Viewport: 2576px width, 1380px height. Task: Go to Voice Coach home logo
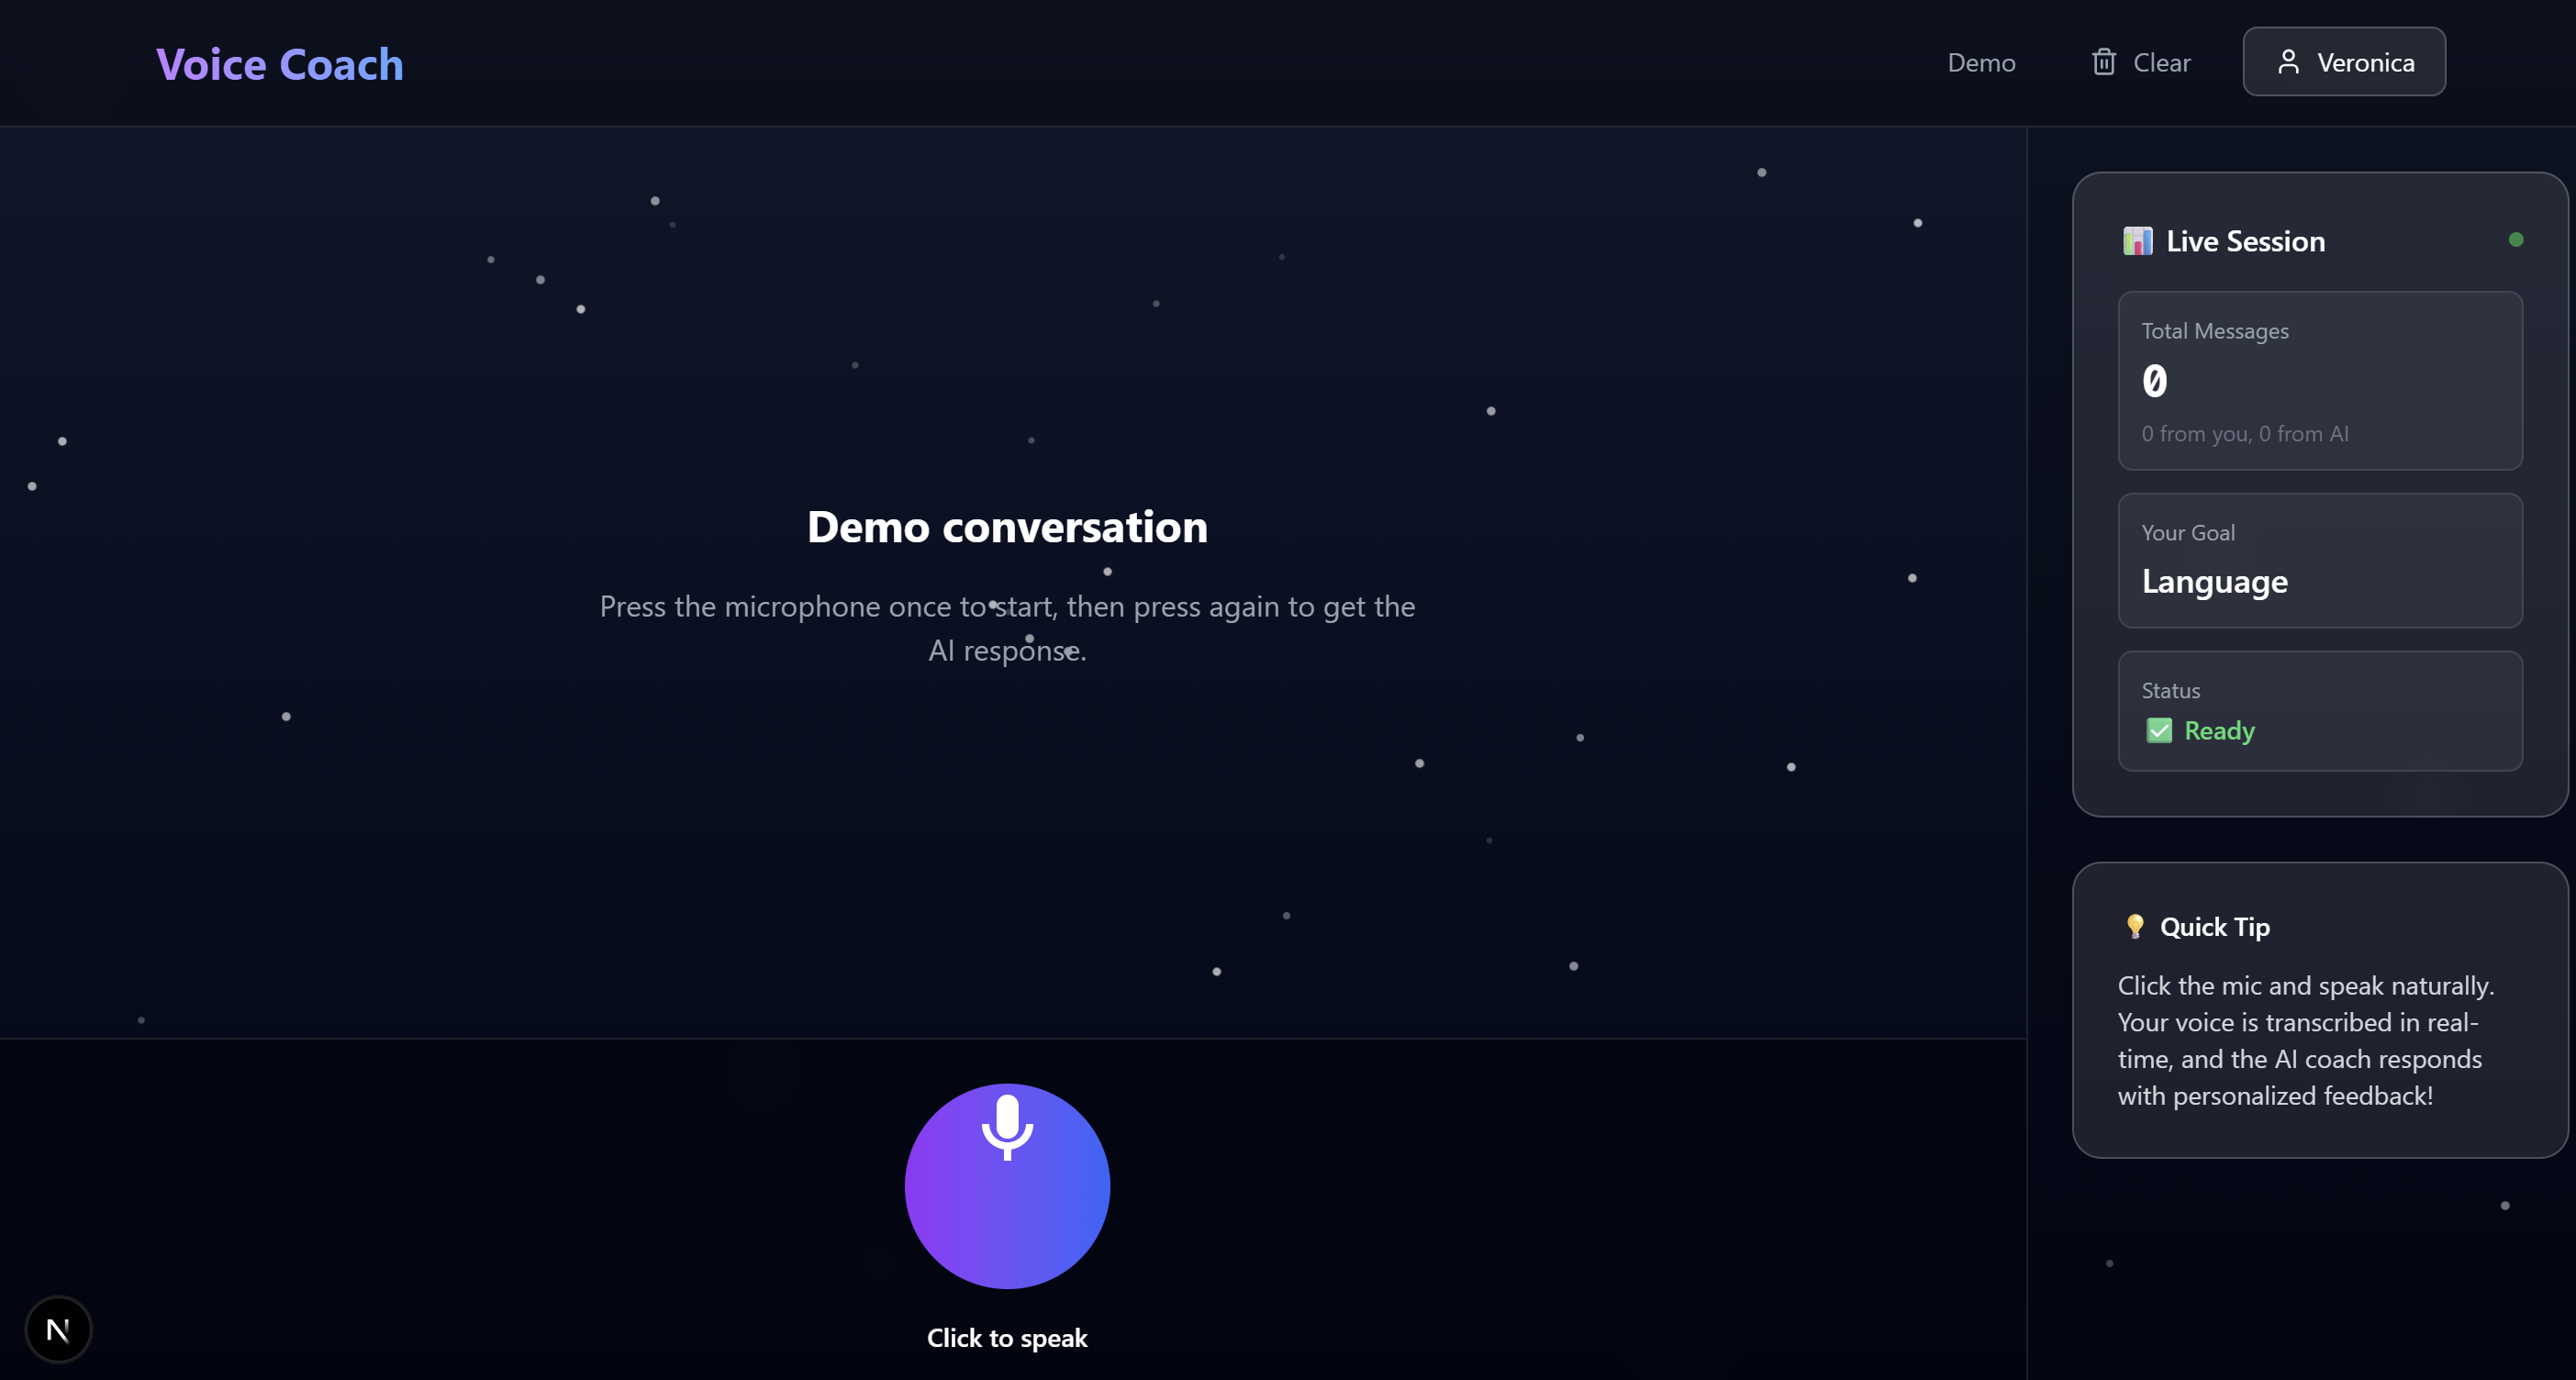[x=280, y=64]
